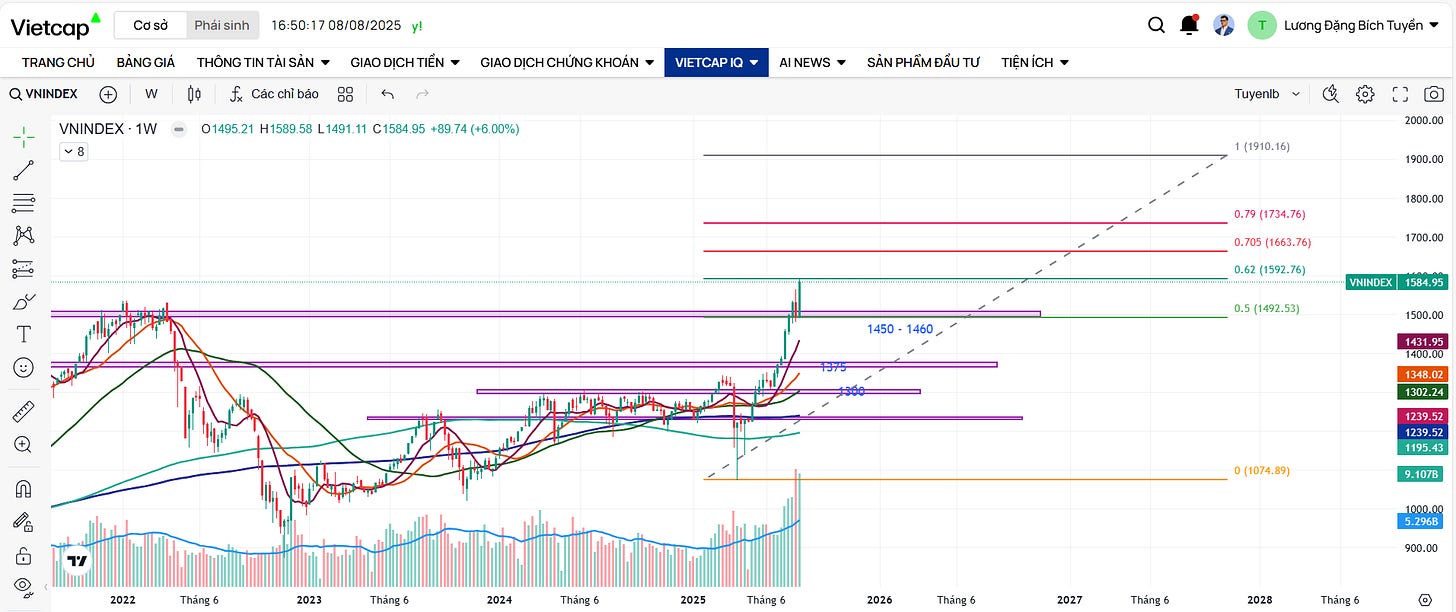Open the Tuyenlb layout dropdown
Viewport: 1456px width, 612px height.
[1267, 94]
